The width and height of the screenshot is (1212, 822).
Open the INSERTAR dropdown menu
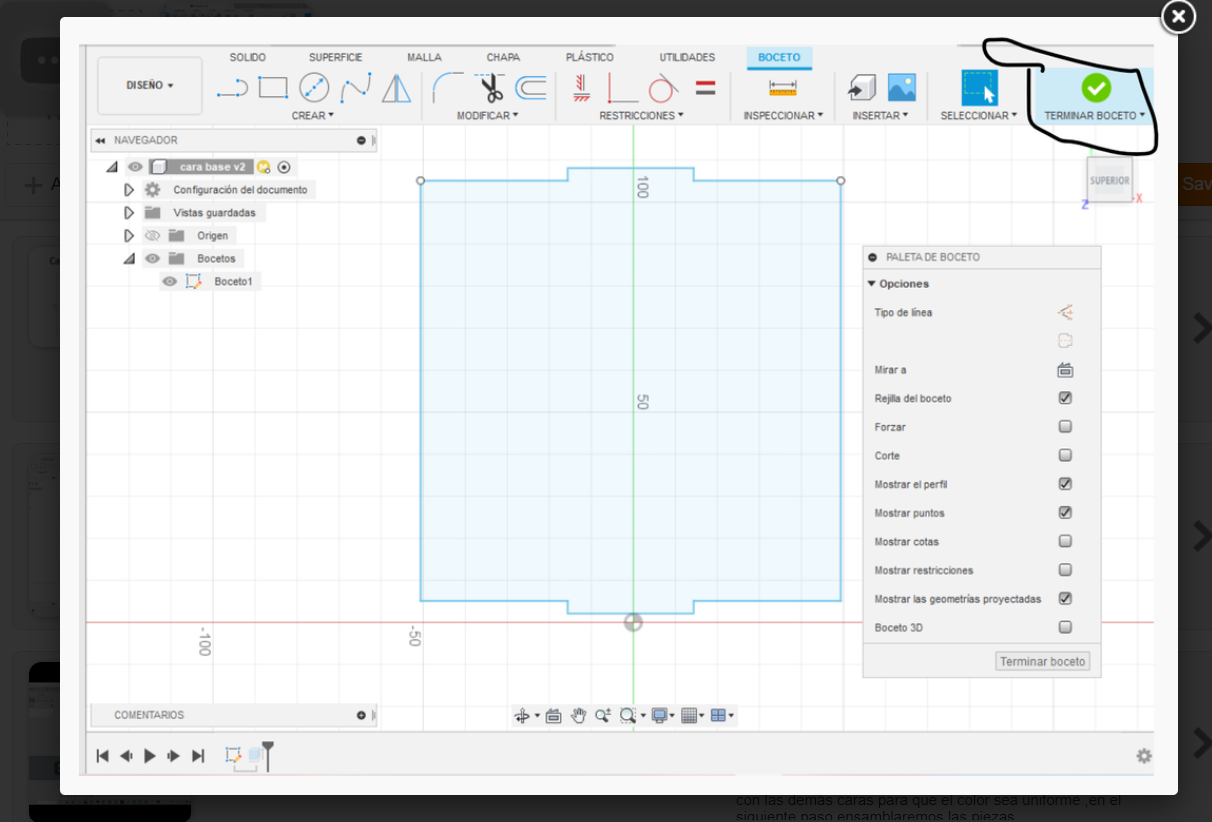880,116
